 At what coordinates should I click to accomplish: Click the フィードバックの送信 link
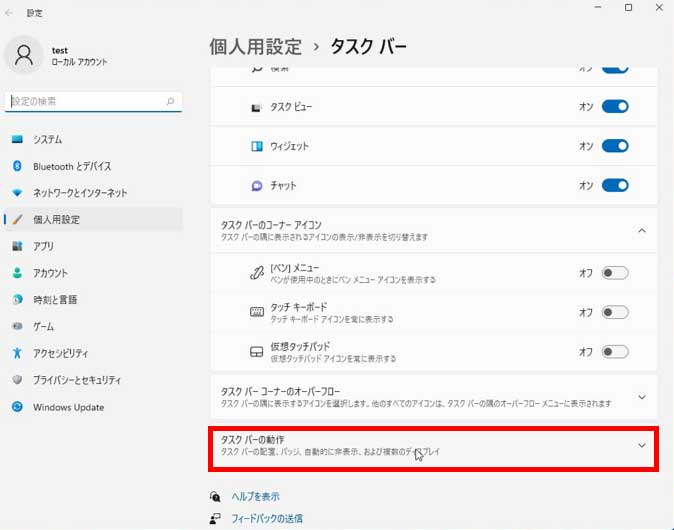point(266,518)
